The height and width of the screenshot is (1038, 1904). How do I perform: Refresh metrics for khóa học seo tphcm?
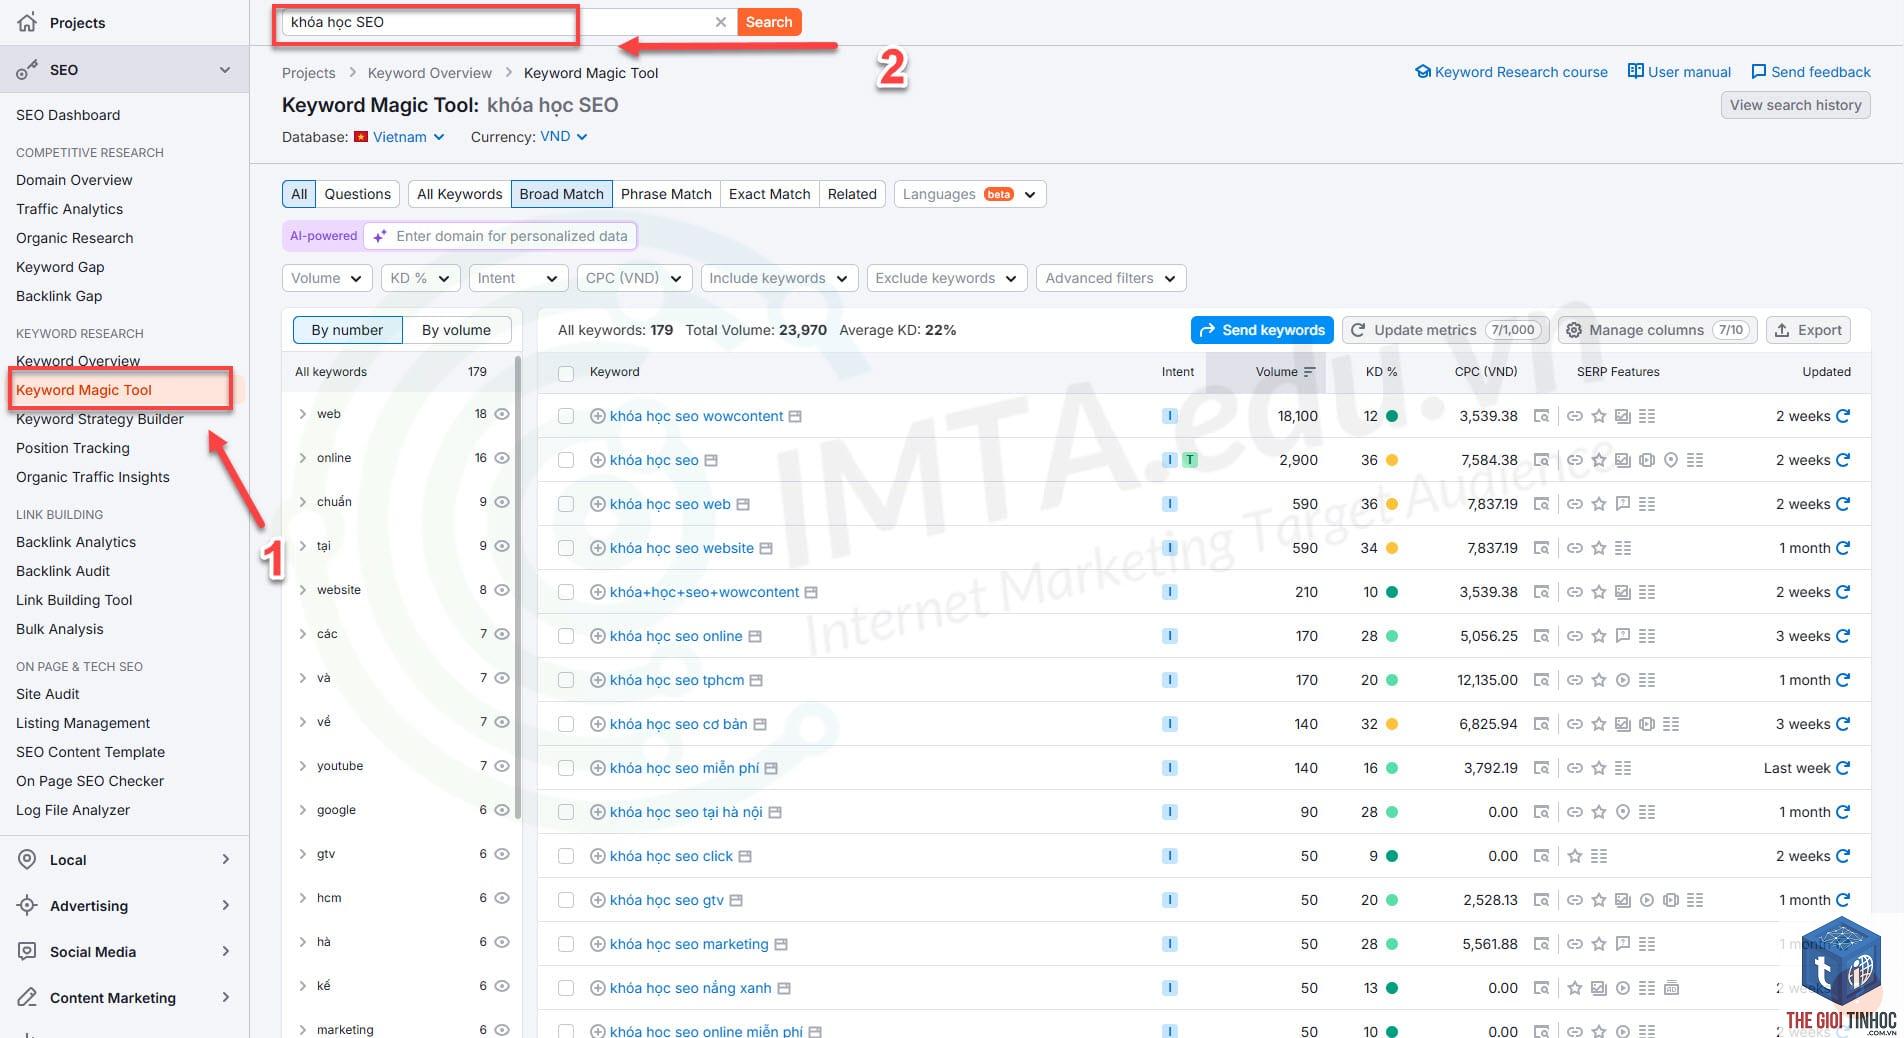(1843, 680)
